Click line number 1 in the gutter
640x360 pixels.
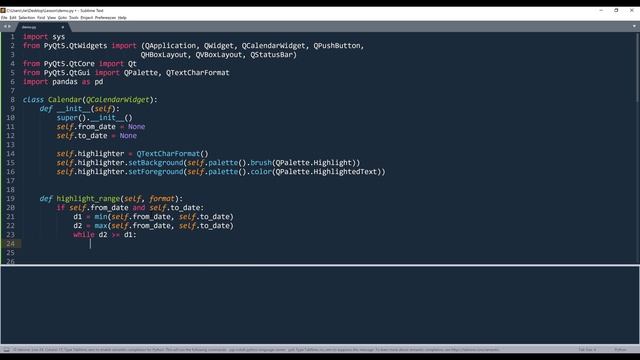point(12,37)
